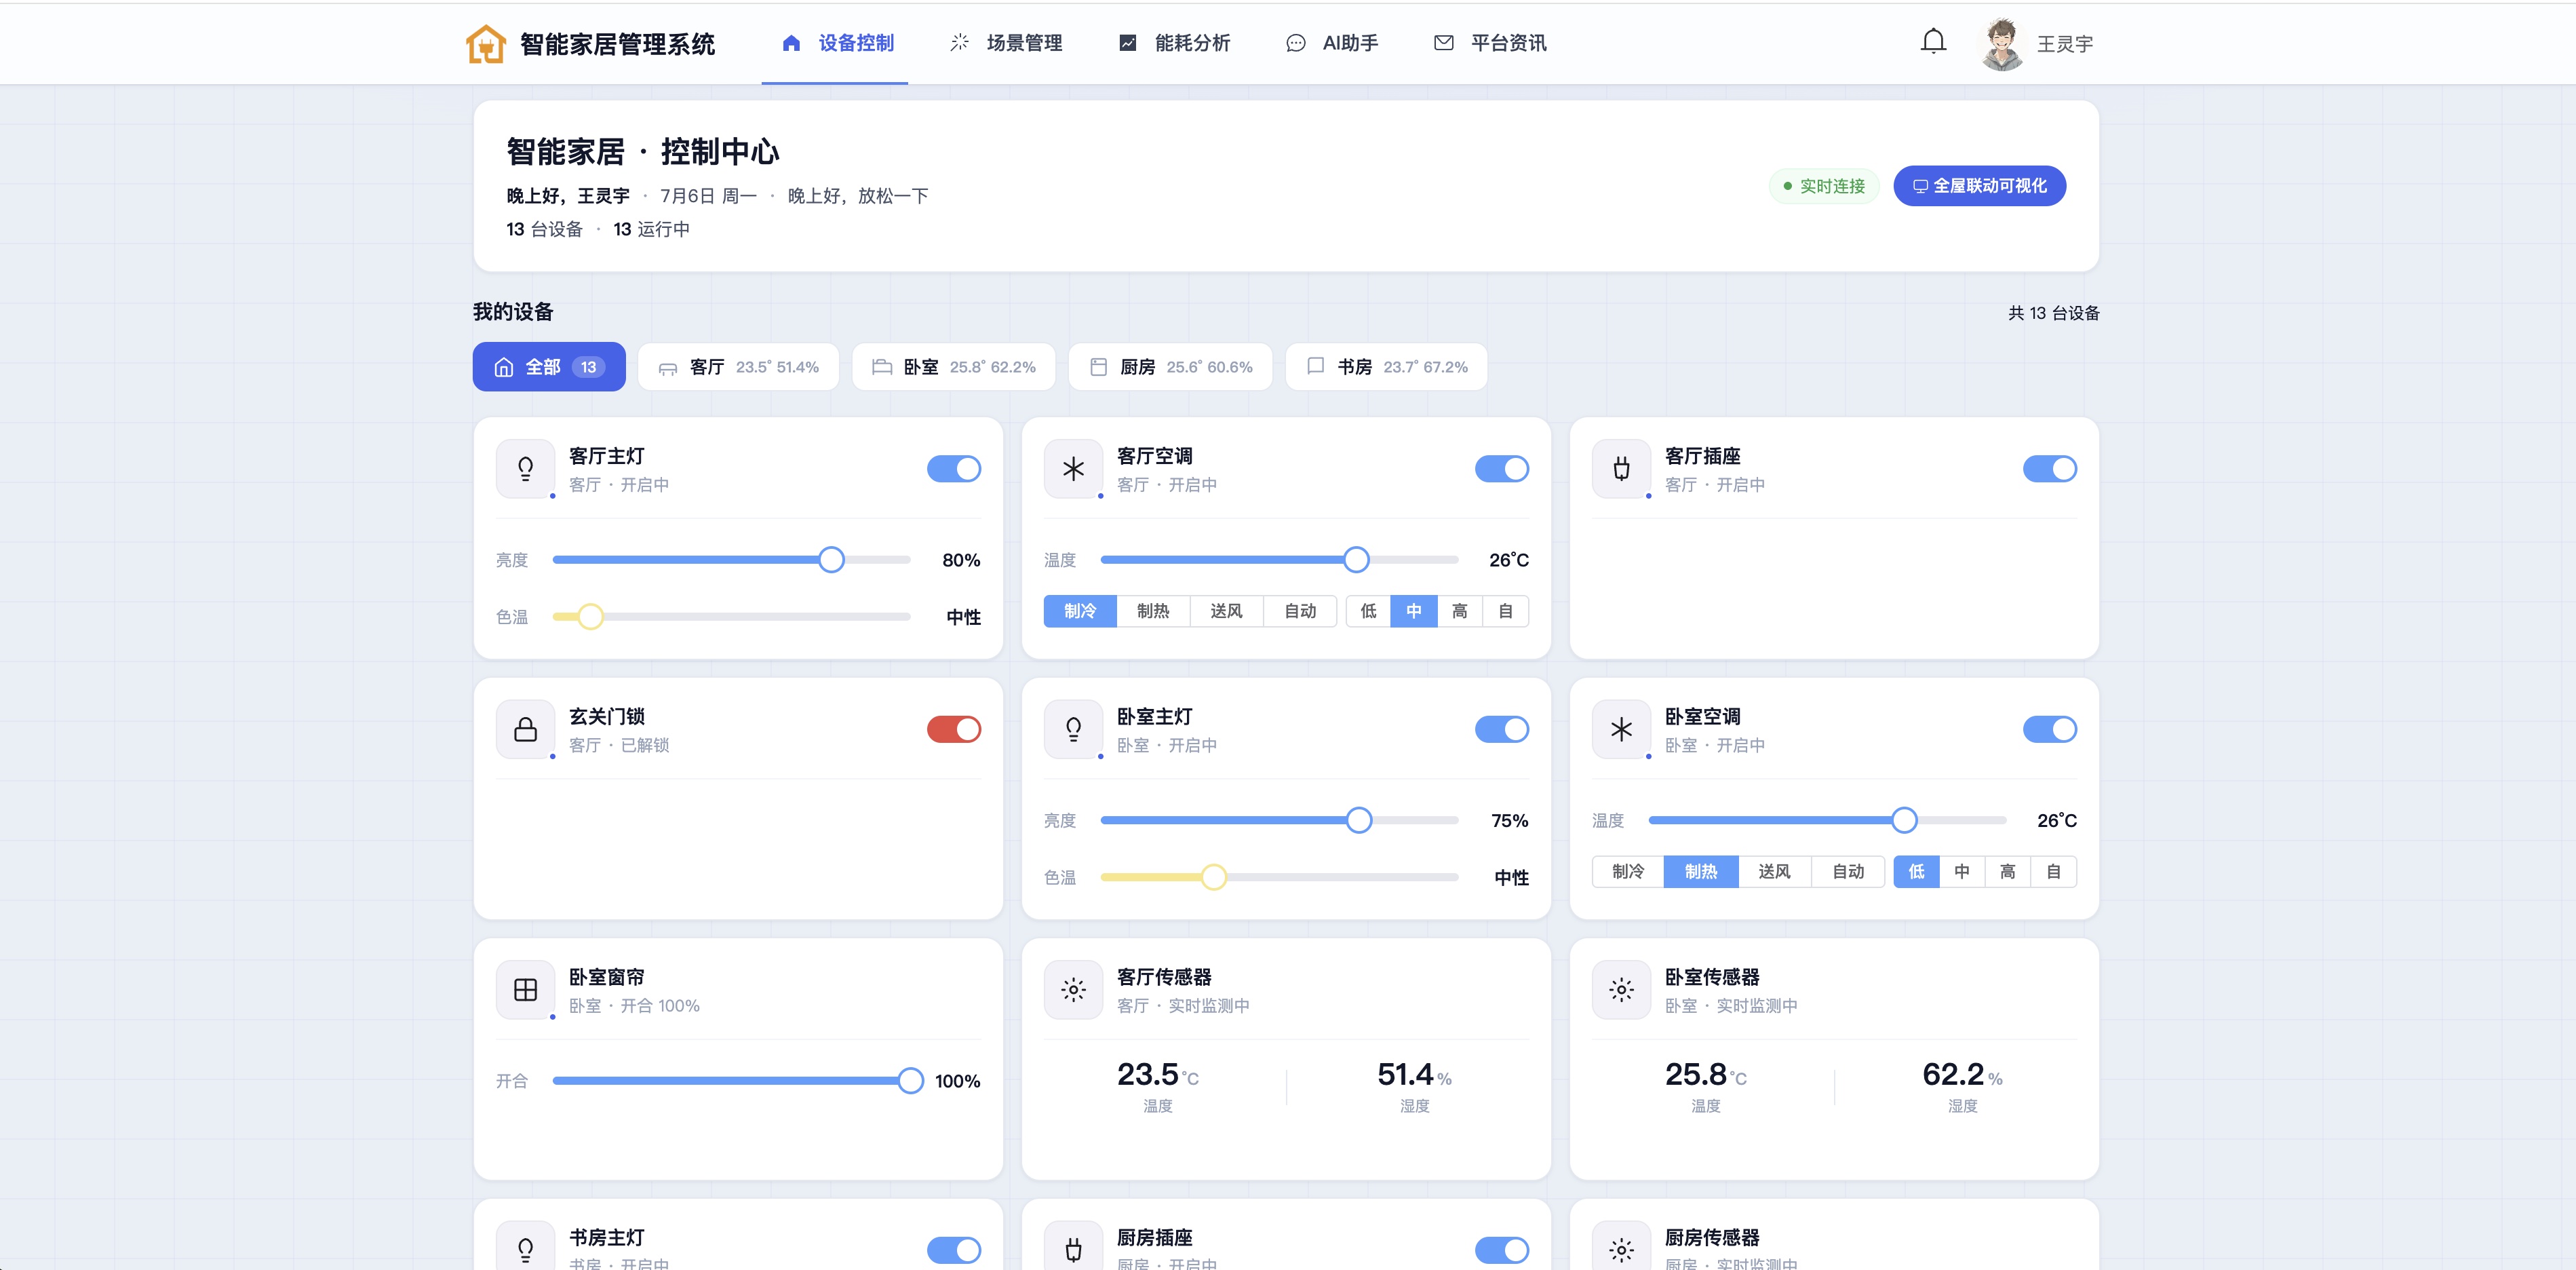
Task: Set 客厅空调 mode to 送风
Action: 1226,611
